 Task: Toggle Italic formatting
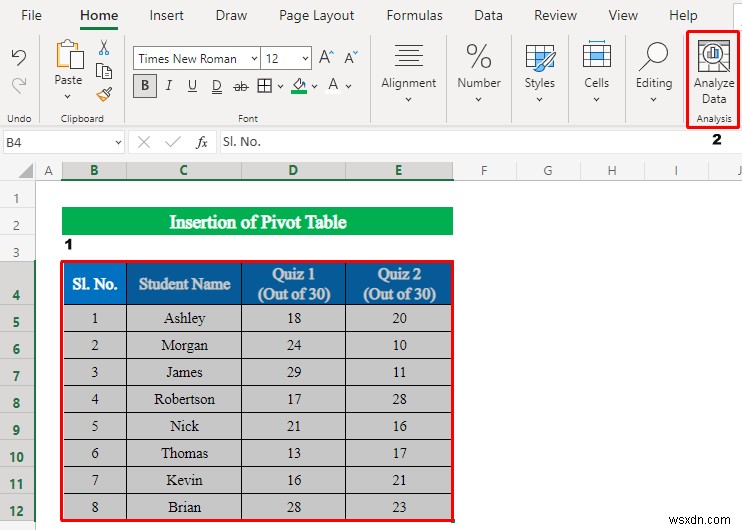coord(169,86)
